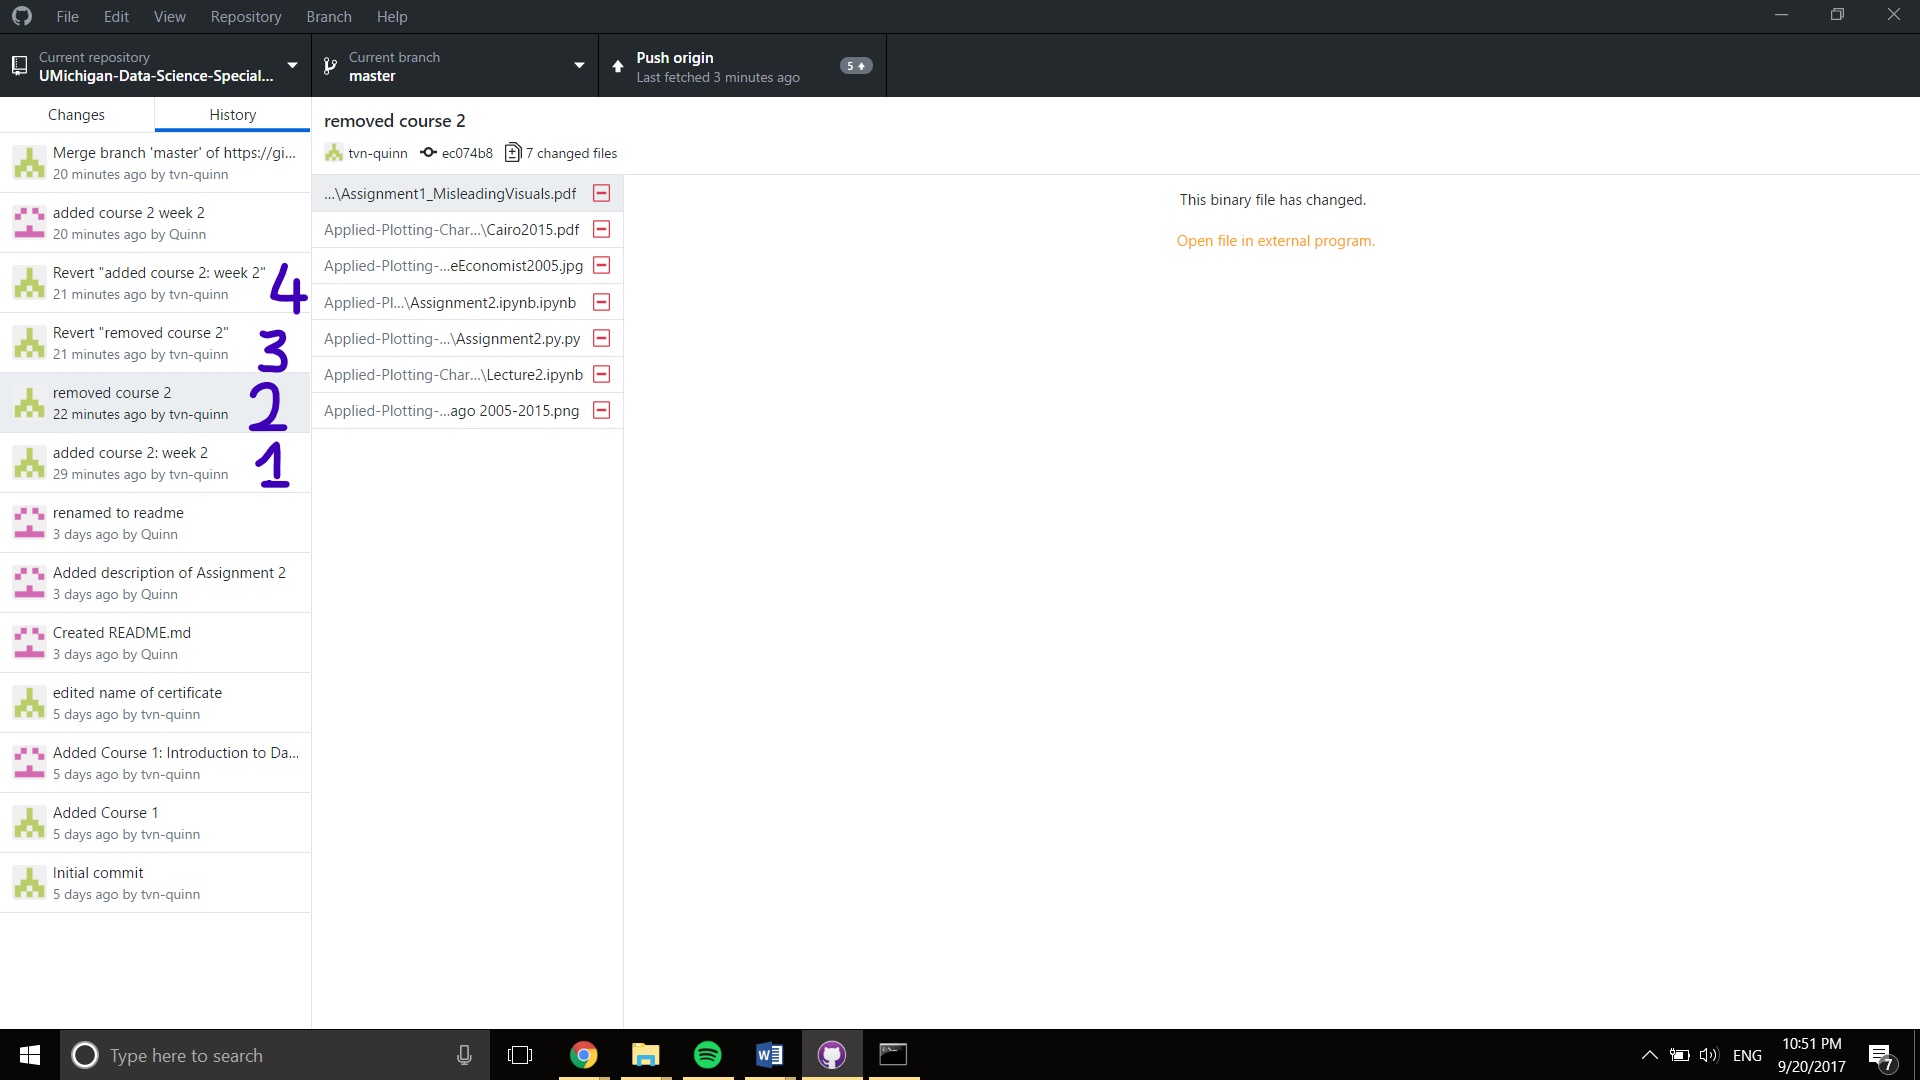Click the microphone icon in search bar
Screen dimensions: 1920x1080
point(463,1055)
